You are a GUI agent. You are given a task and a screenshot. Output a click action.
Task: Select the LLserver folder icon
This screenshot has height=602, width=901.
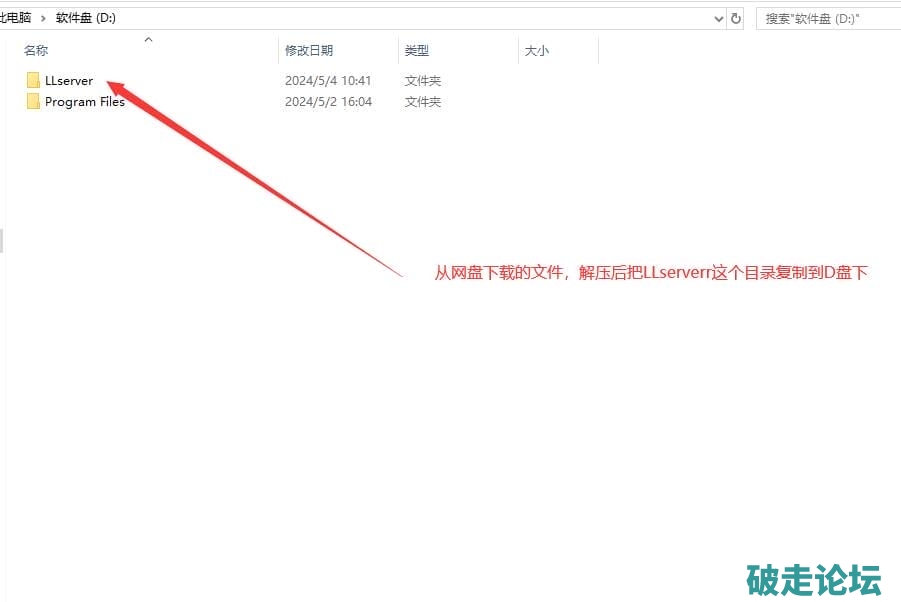[33, 81]
